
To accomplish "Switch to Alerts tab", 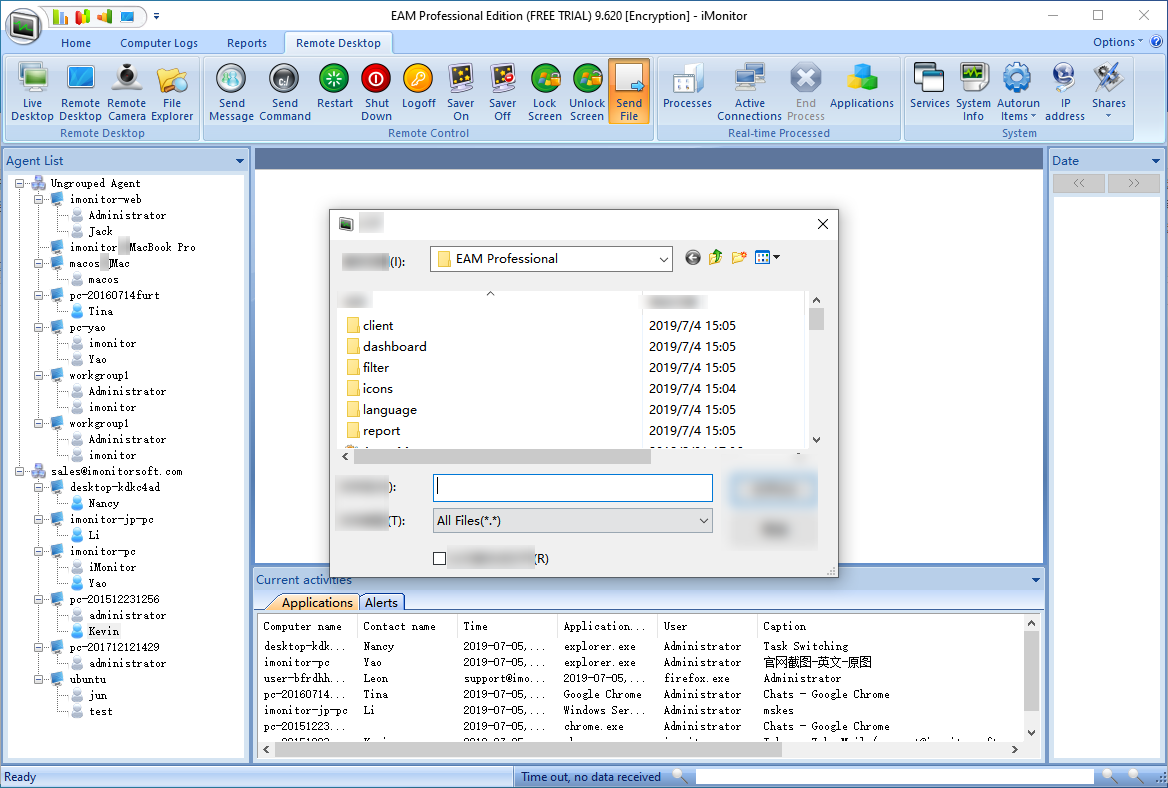I will [381, 603].
